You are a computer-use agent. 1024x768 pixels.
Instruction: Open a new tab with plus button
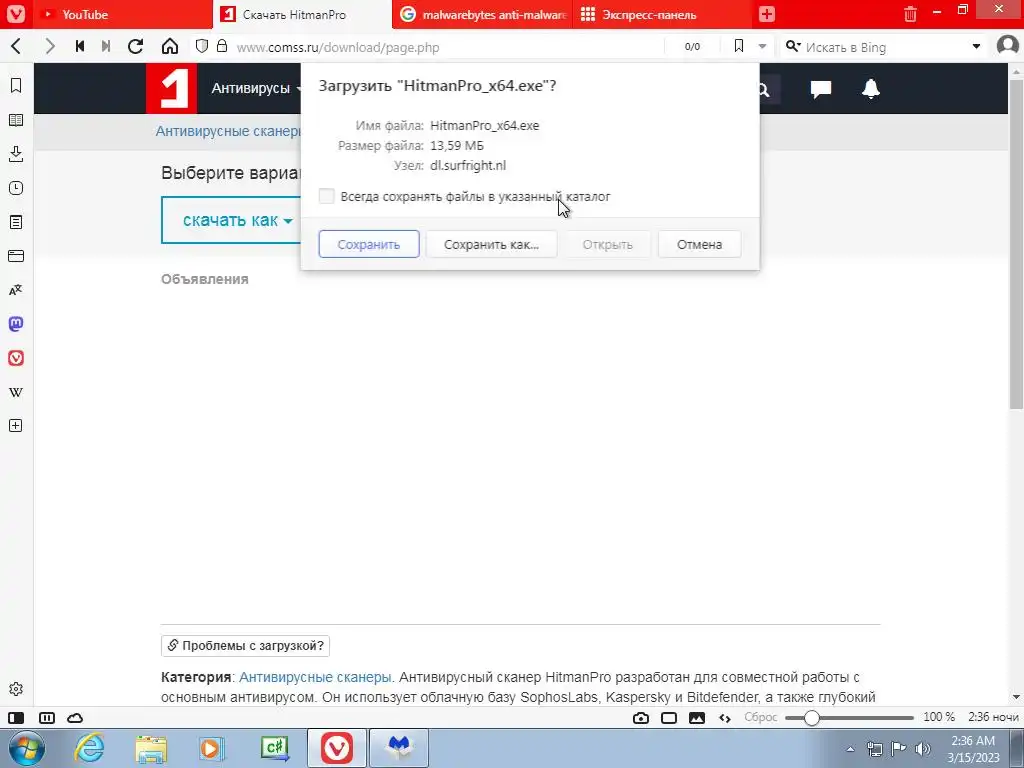(767, 14)
